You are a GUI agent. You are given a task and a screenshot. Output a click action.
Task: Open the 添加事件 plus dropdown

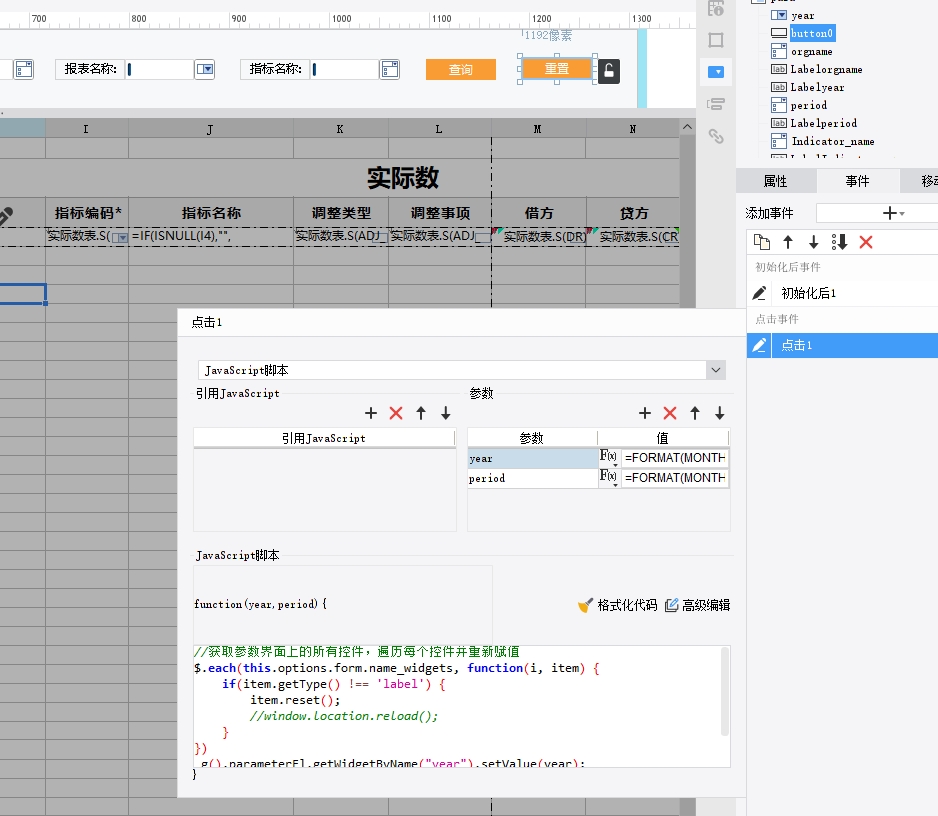(894, 213)
